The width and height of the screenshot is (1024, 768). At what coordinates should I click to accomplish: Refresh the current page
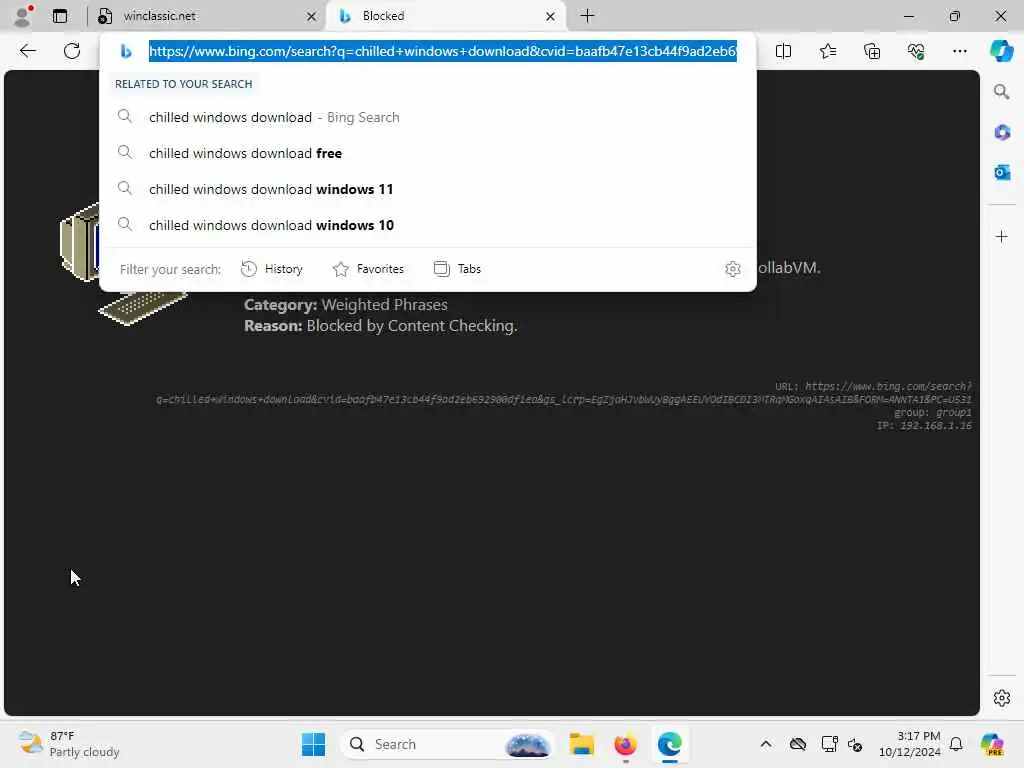pos(72,51)
